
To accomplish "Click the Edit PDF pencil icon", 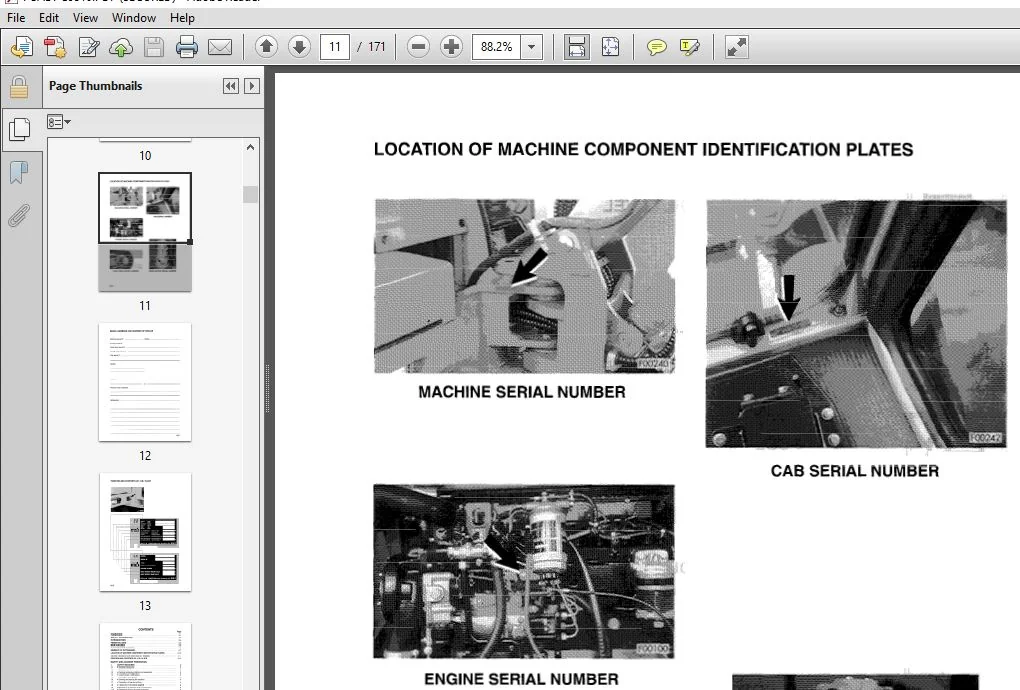I will 88,47.
